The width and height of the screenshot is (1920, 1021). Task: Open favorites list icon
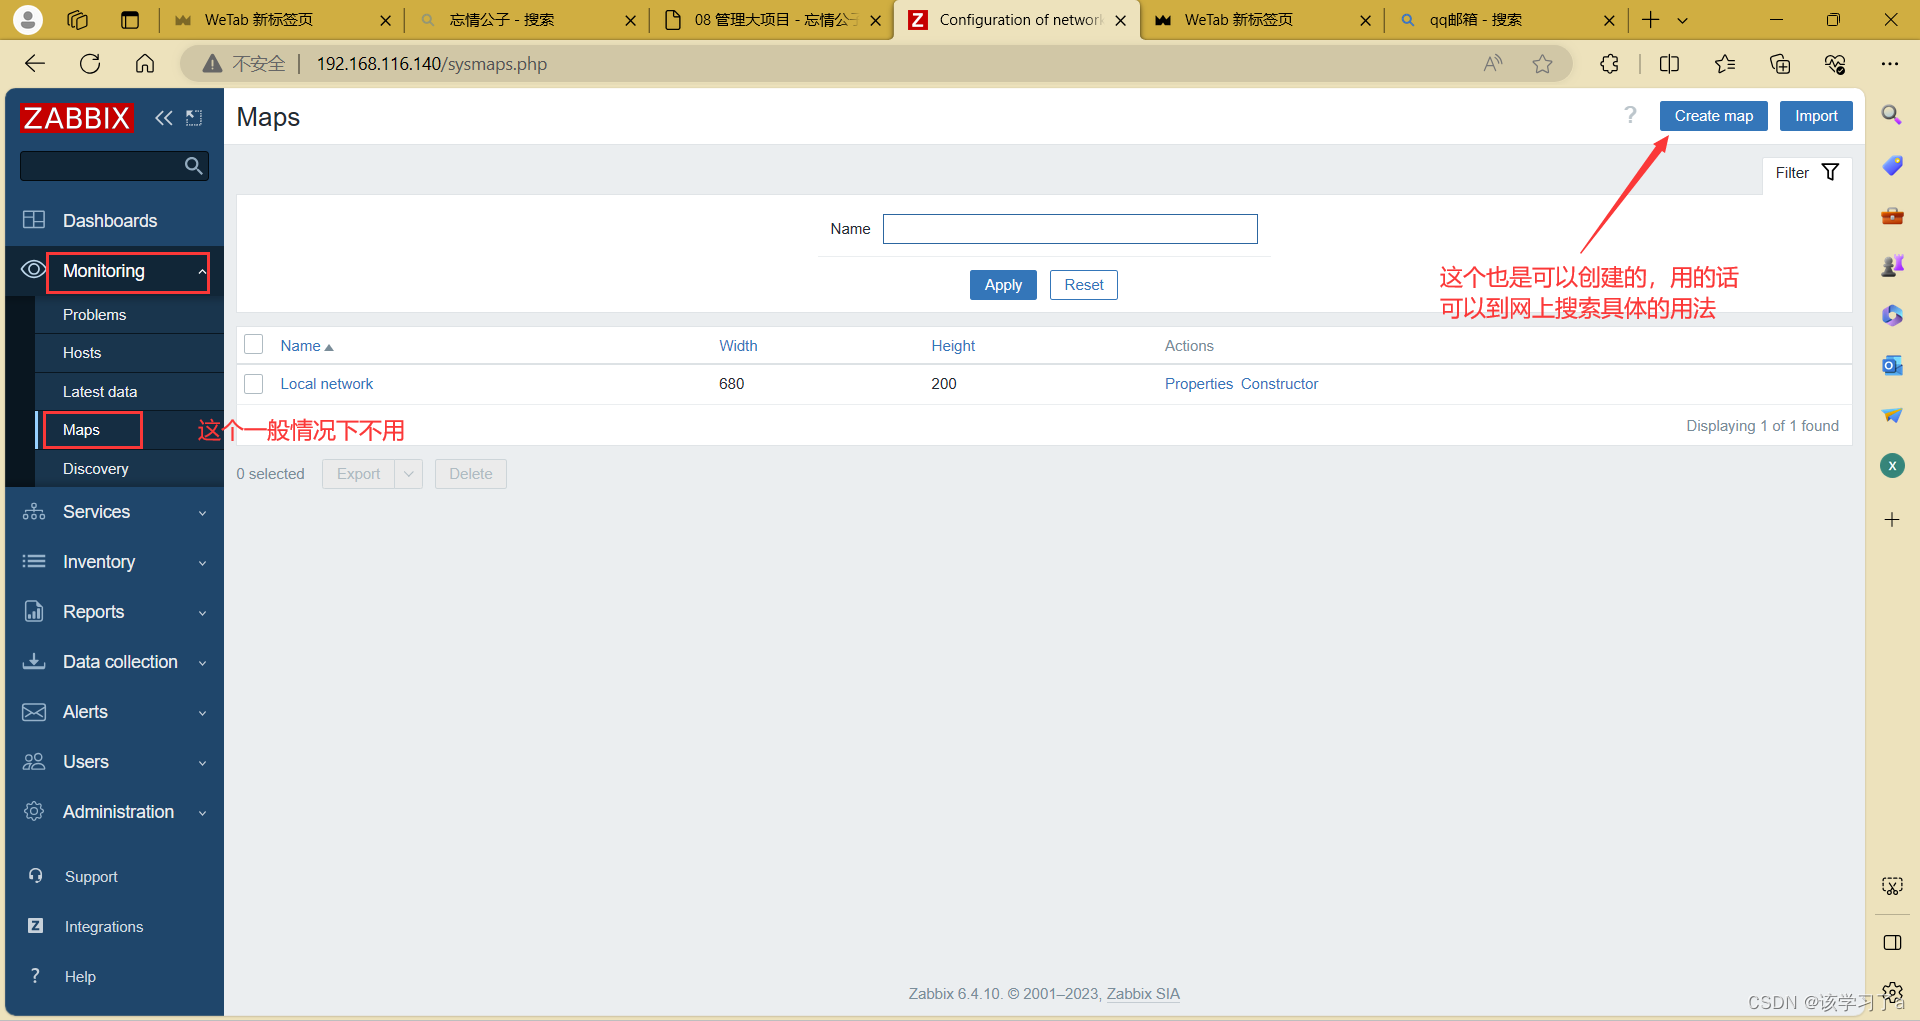click(x=1725, y=64)
